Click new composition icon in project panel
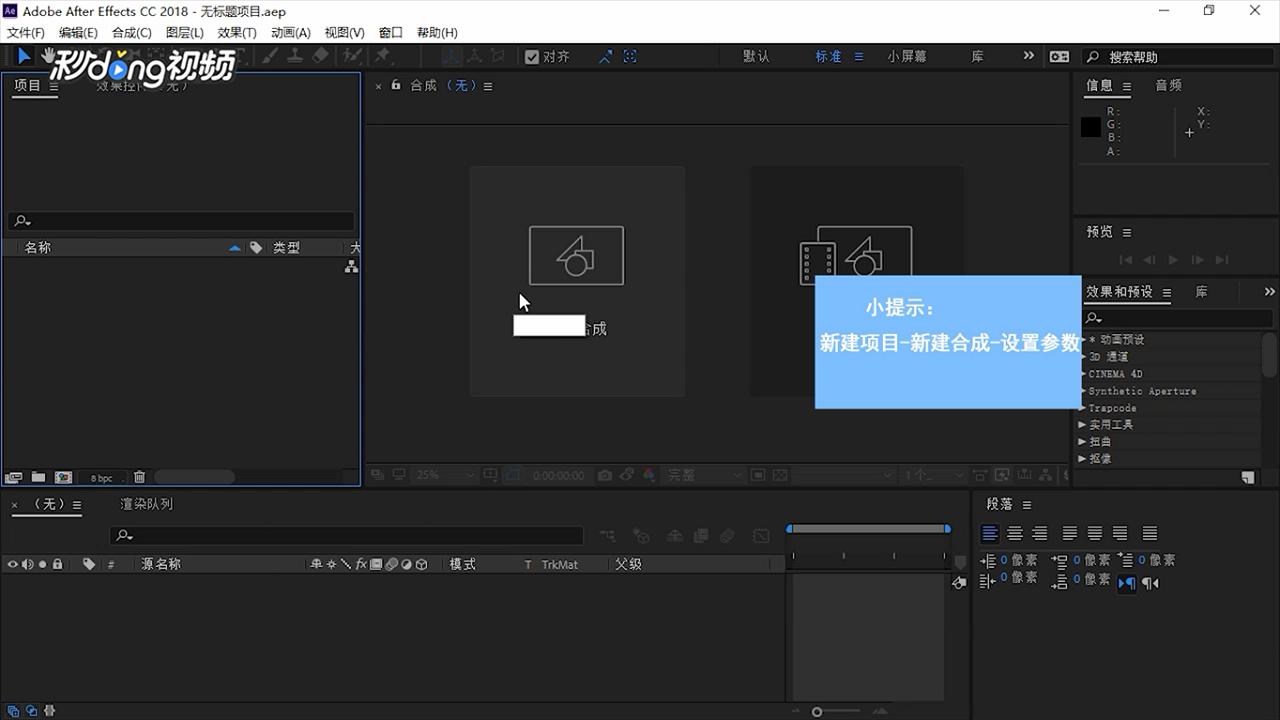The image size is (1280, 720). [14, 477]
